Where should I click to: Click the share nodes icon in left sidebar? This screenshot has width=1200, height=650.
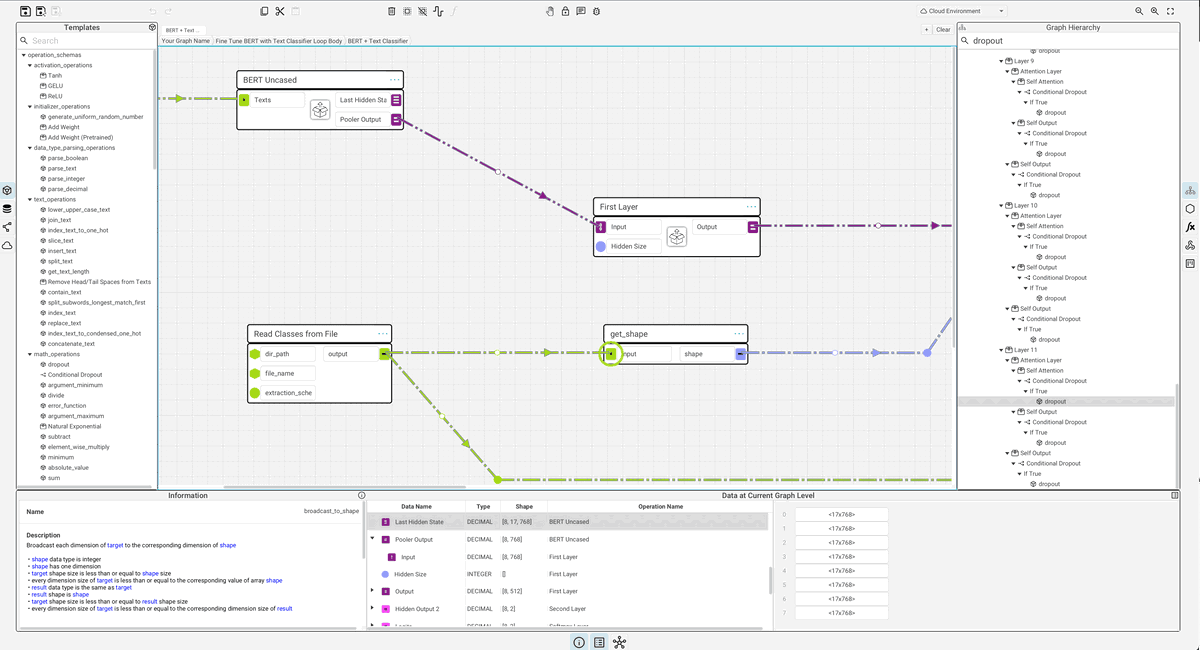click(7, 227)
